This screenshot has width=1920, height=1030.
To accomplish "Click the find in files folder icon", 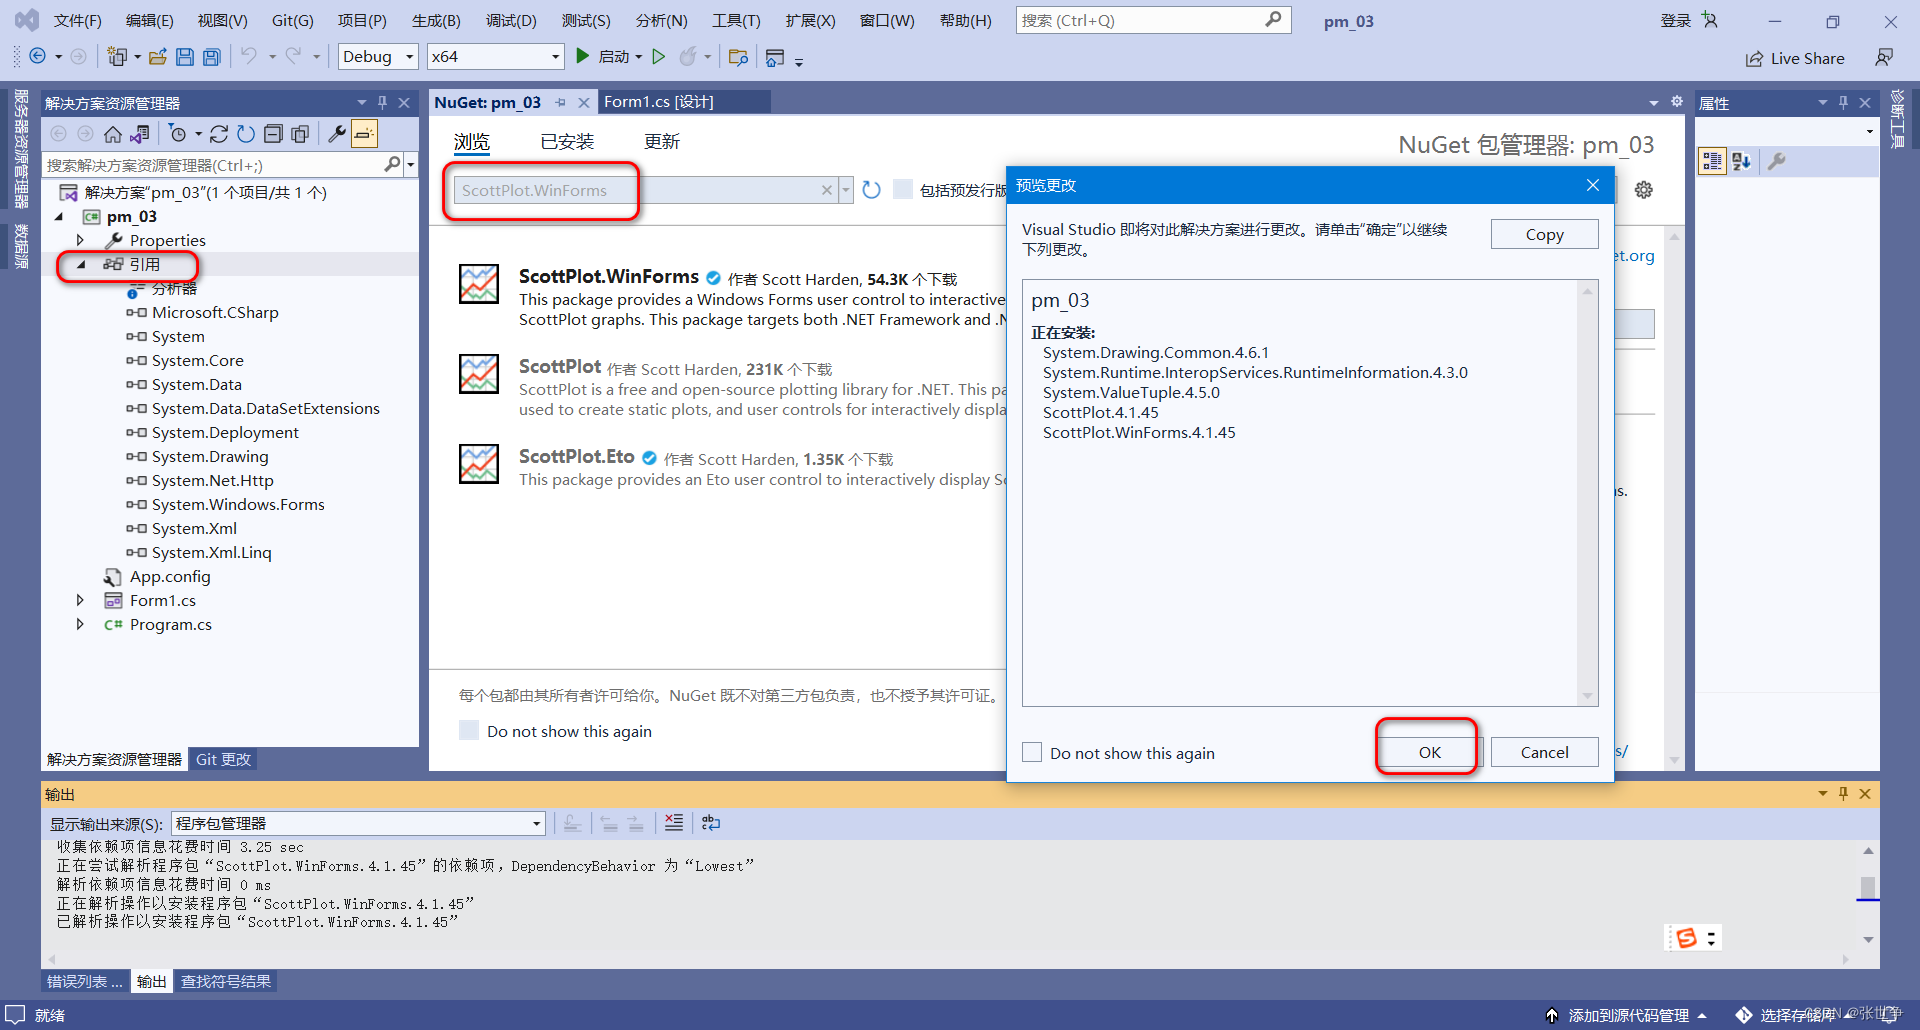I will pos(738,57).
